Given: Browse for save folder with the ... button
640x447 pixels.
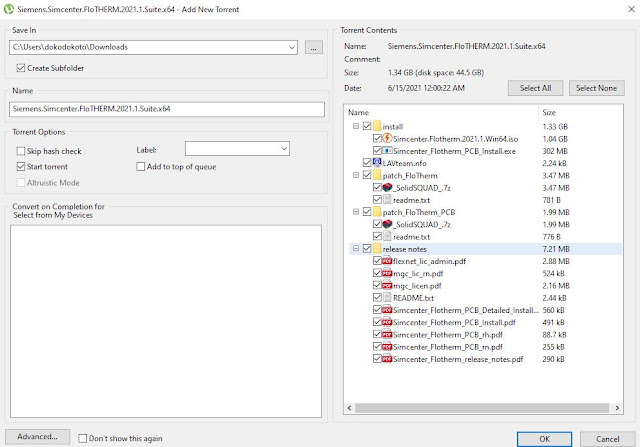Looking at the screenshot, I should point(314,48).
